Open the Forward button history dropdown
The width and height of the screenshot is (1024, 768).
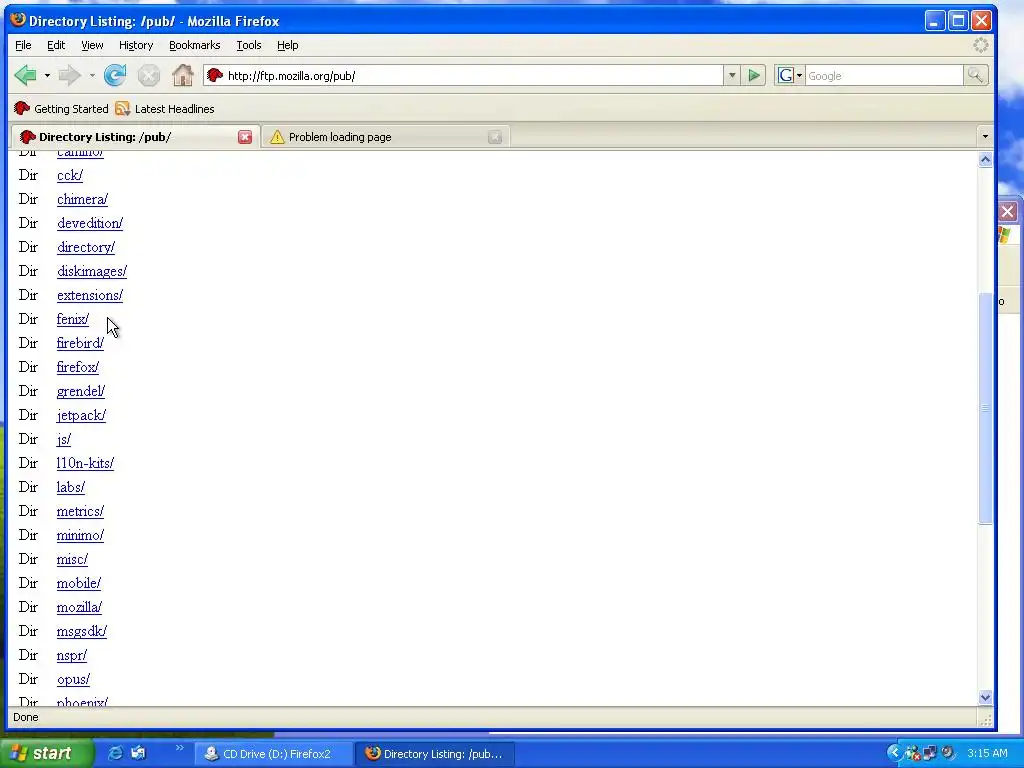click(92, 76)
